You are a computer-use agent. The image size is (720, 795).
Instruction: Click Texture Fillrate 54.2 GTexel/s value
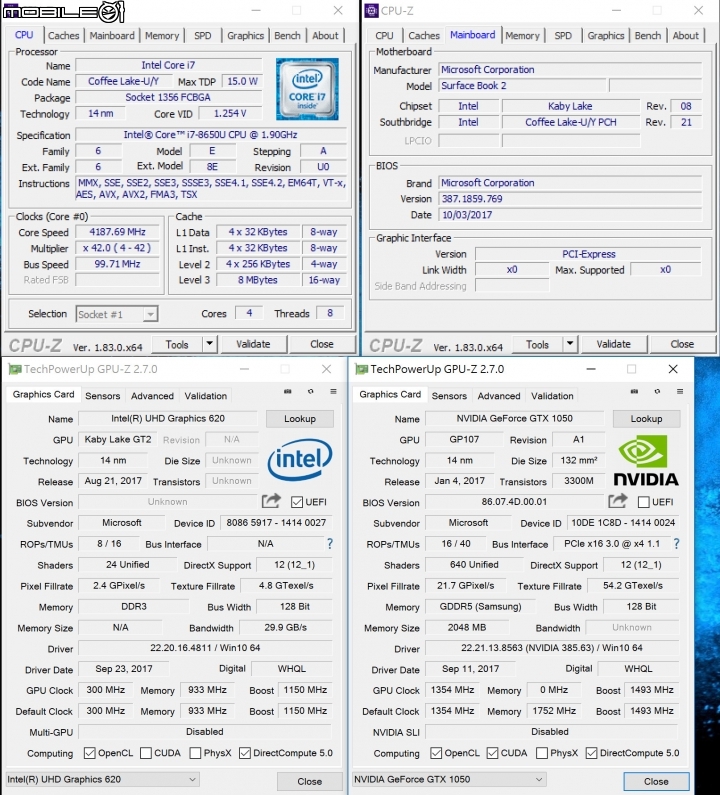tap(633, 586)
